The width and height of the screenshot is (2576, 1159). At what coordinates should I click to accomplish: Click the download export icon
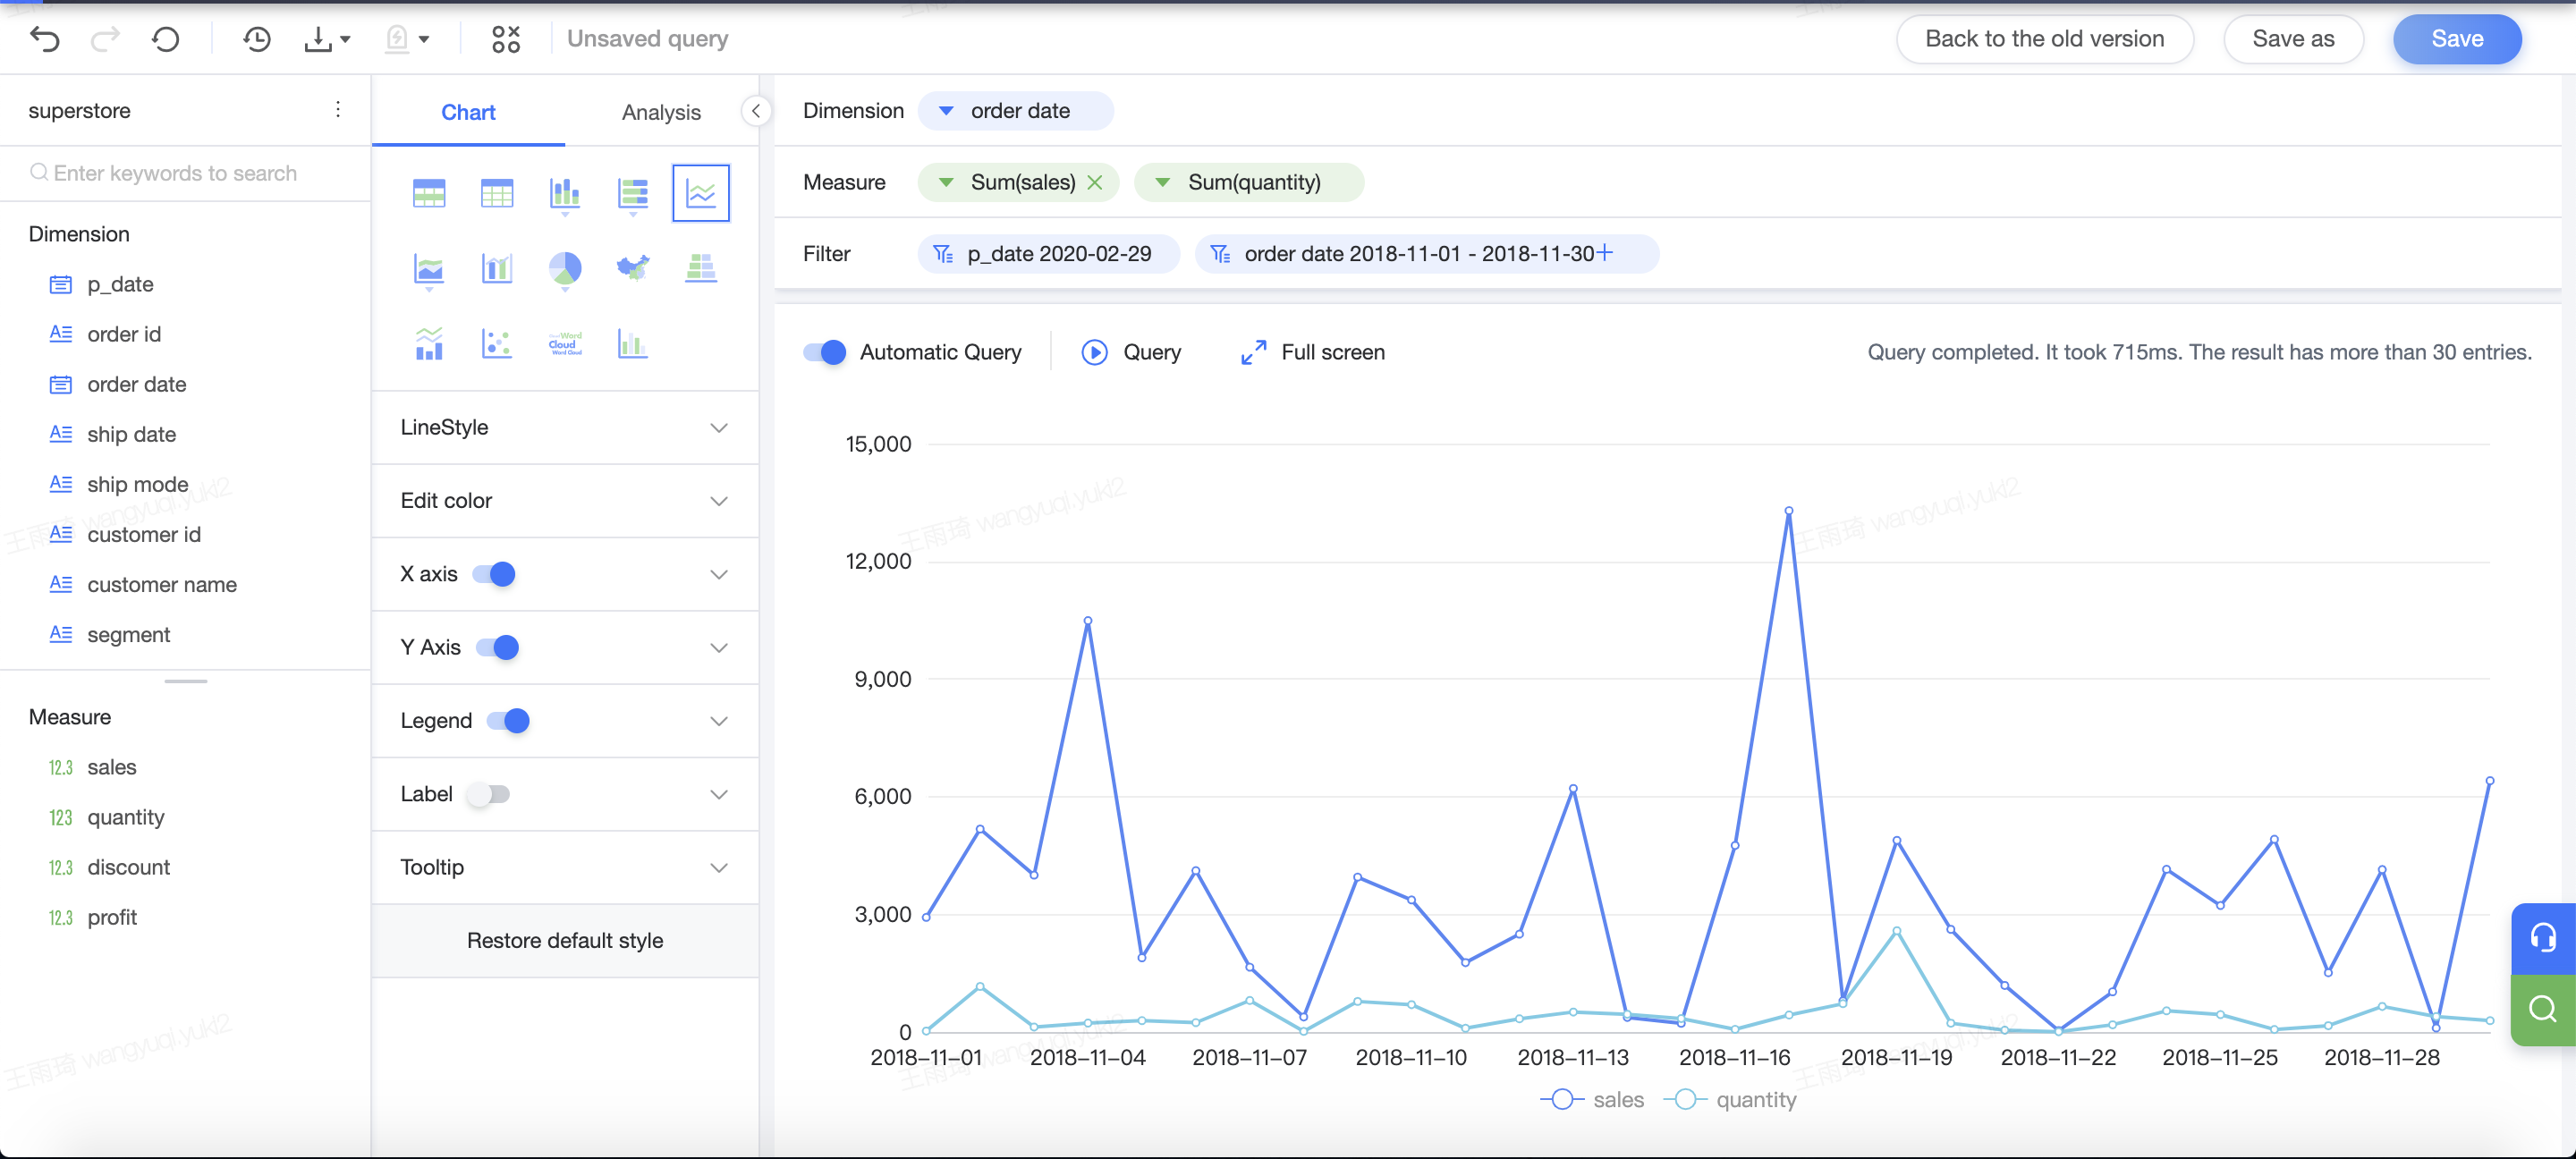coord(318,39)
